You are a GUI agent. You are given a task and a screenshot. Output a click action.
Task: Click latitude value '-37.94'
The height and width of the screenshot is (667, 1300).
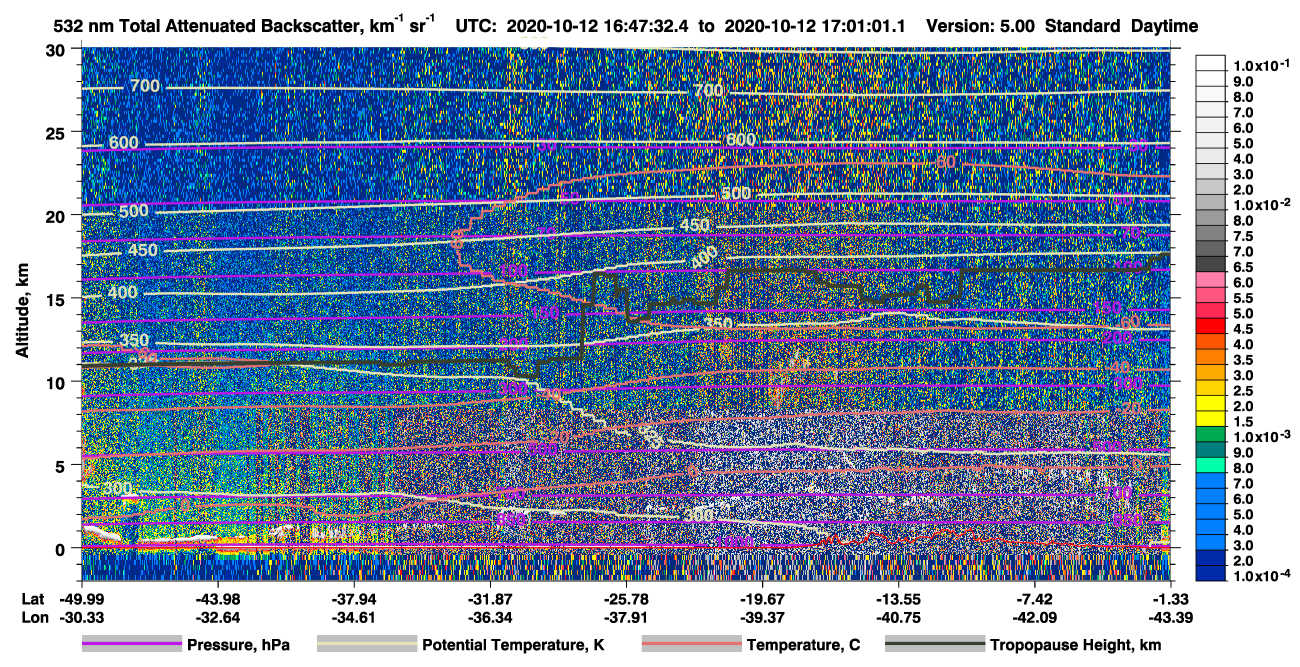point(353,599)
